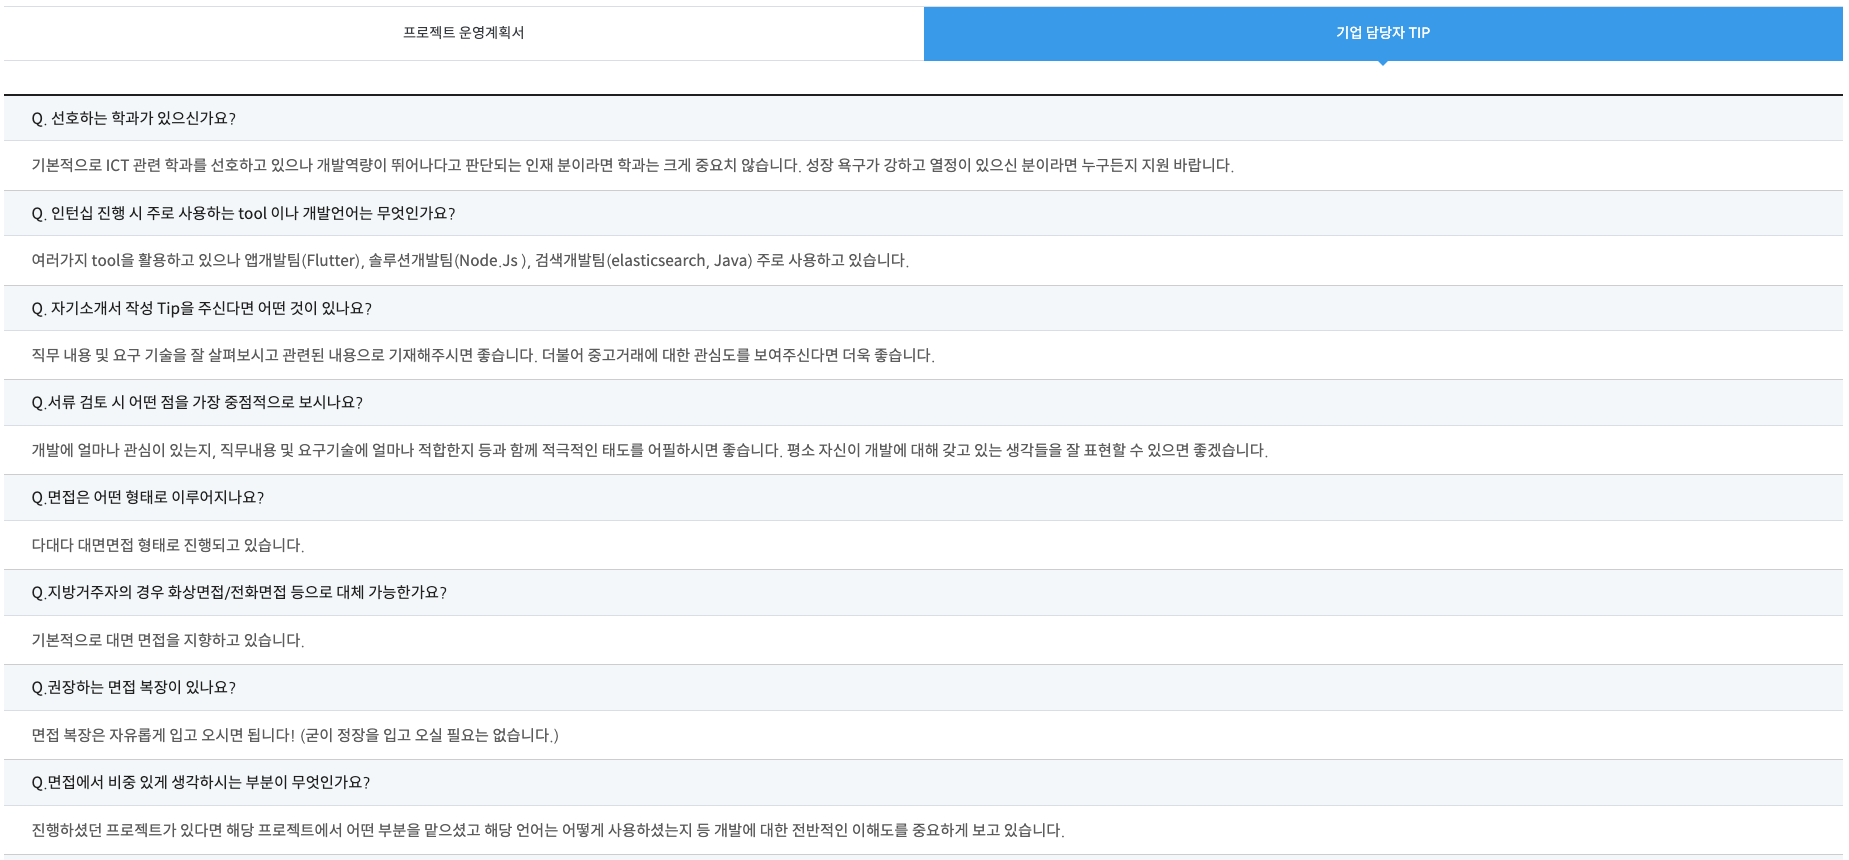The image size is (1849, 860).
Task: Click question 'Q.면접에서 비중 있게 생각하시는 부분'
Action: (201, 782)
